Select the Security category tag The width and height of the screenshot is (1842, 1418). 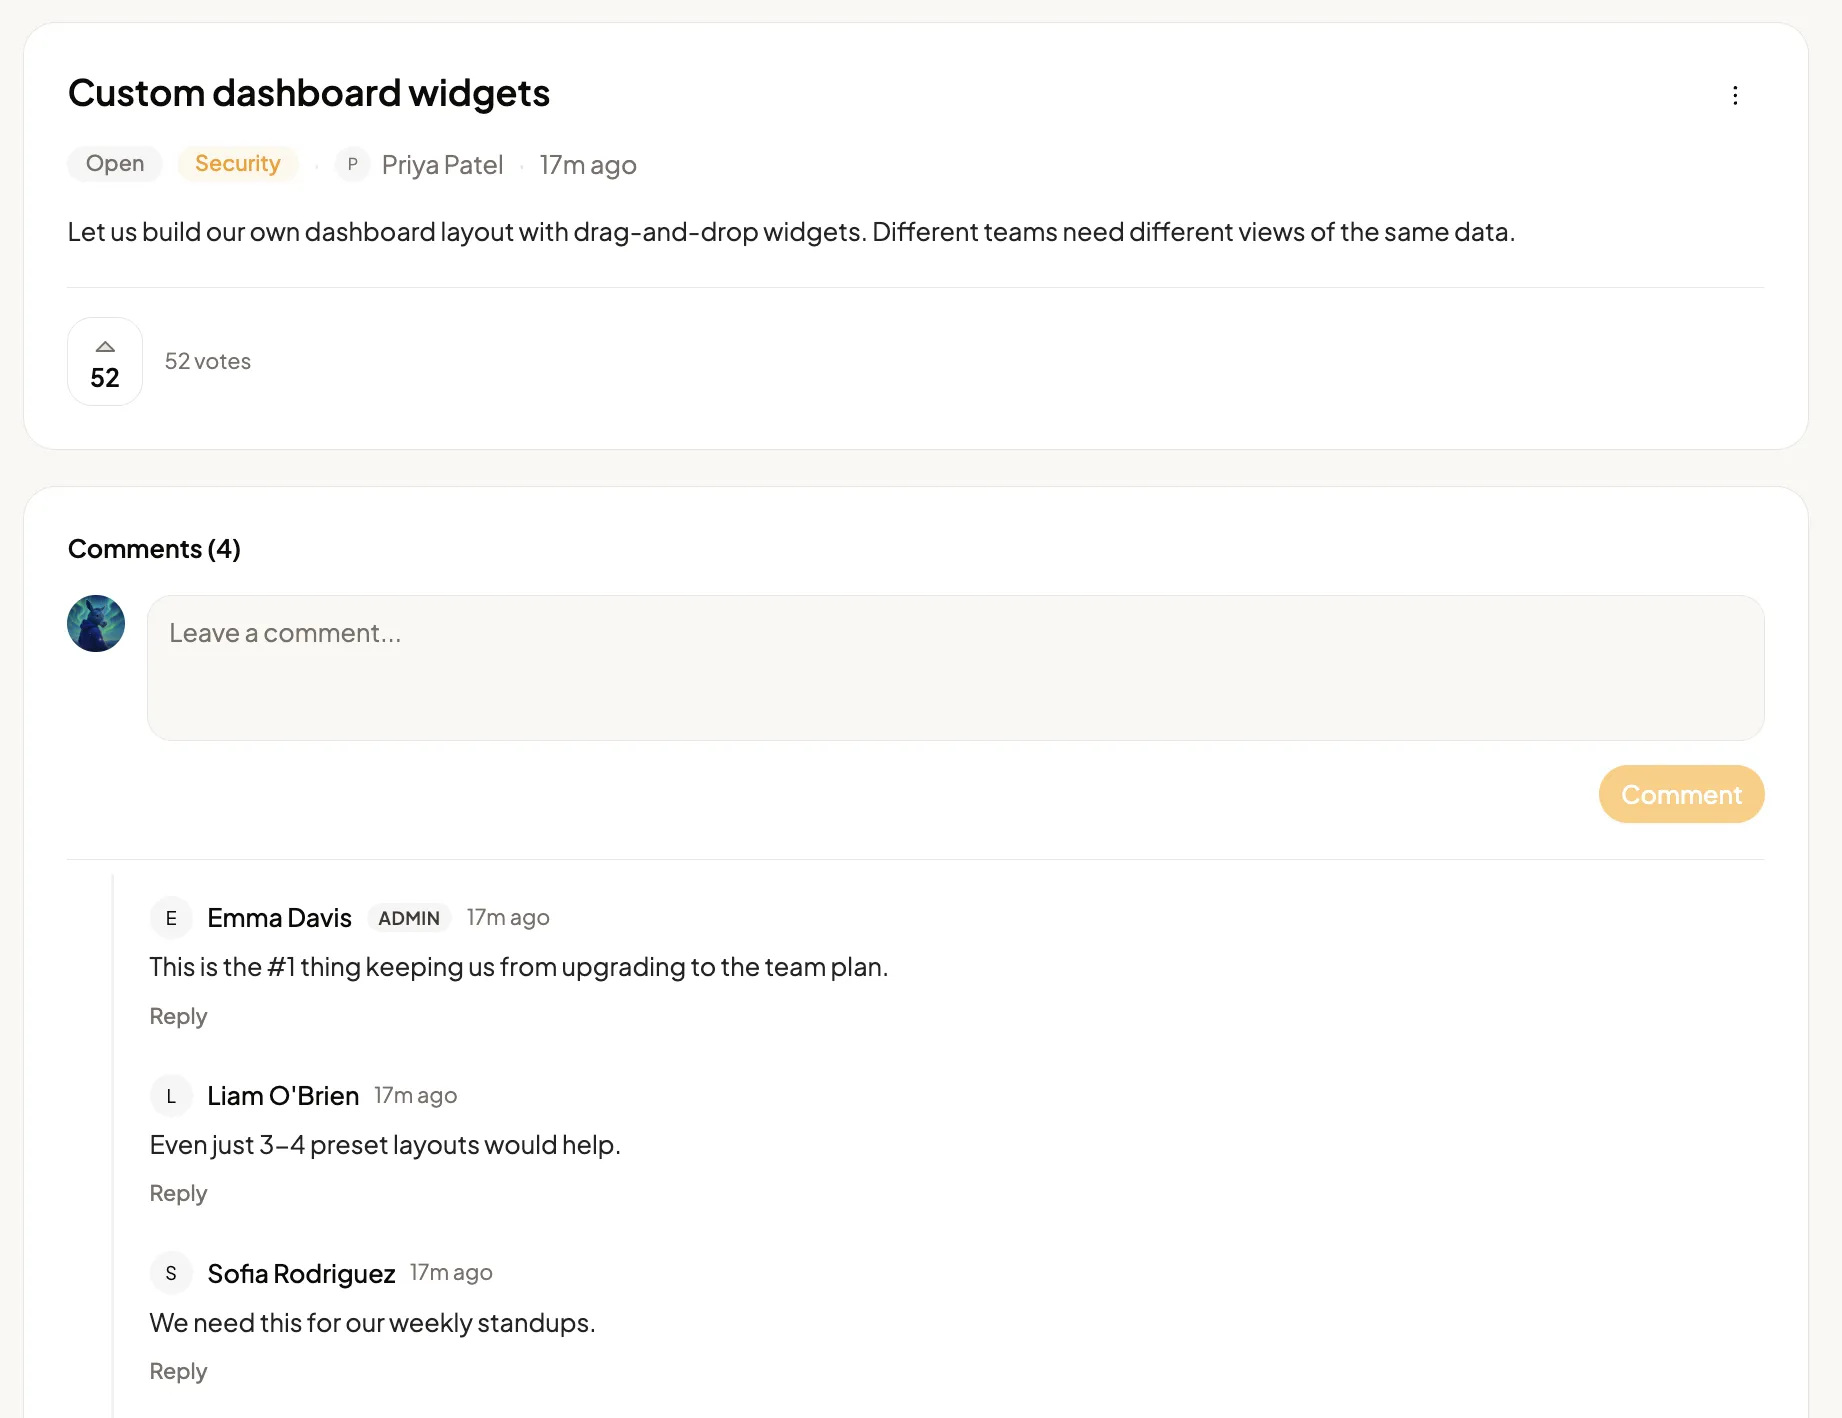click(x=238, y=164)
